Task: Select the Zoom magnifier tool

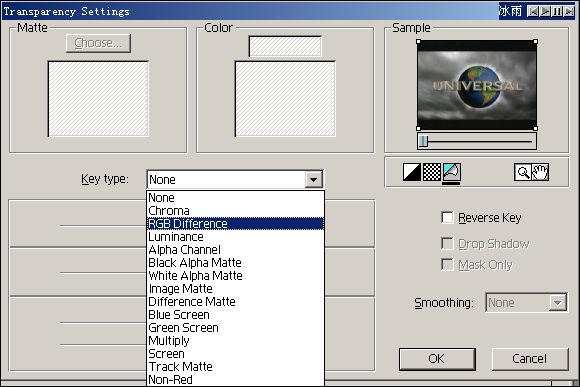Action: coord(523,172)
